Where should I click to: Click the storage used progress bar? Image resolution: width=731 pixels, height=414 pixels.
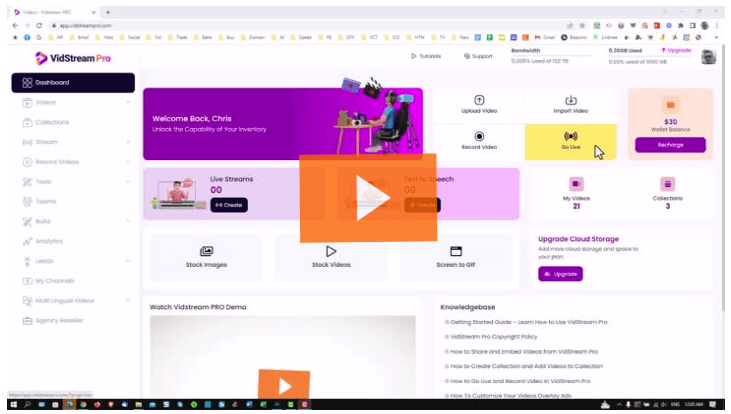click(x=649, y=56)
